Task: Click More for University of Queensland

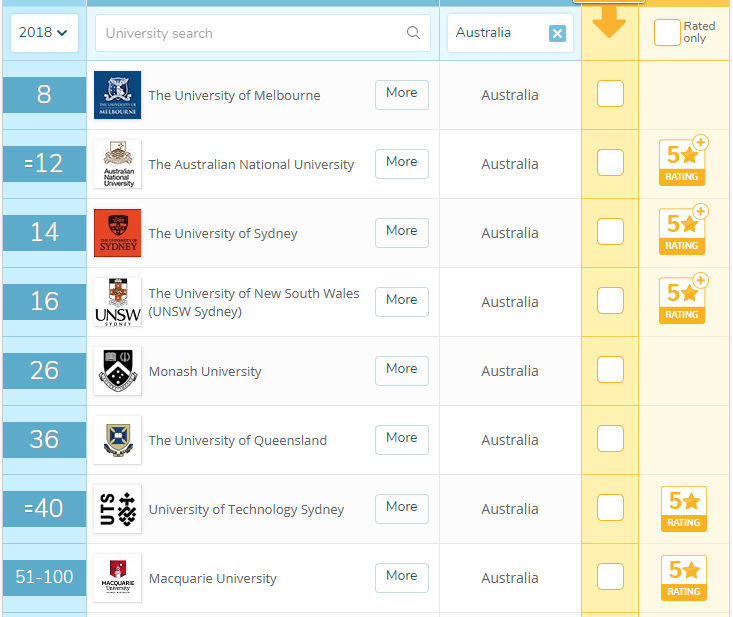Action: pos(402,440)
